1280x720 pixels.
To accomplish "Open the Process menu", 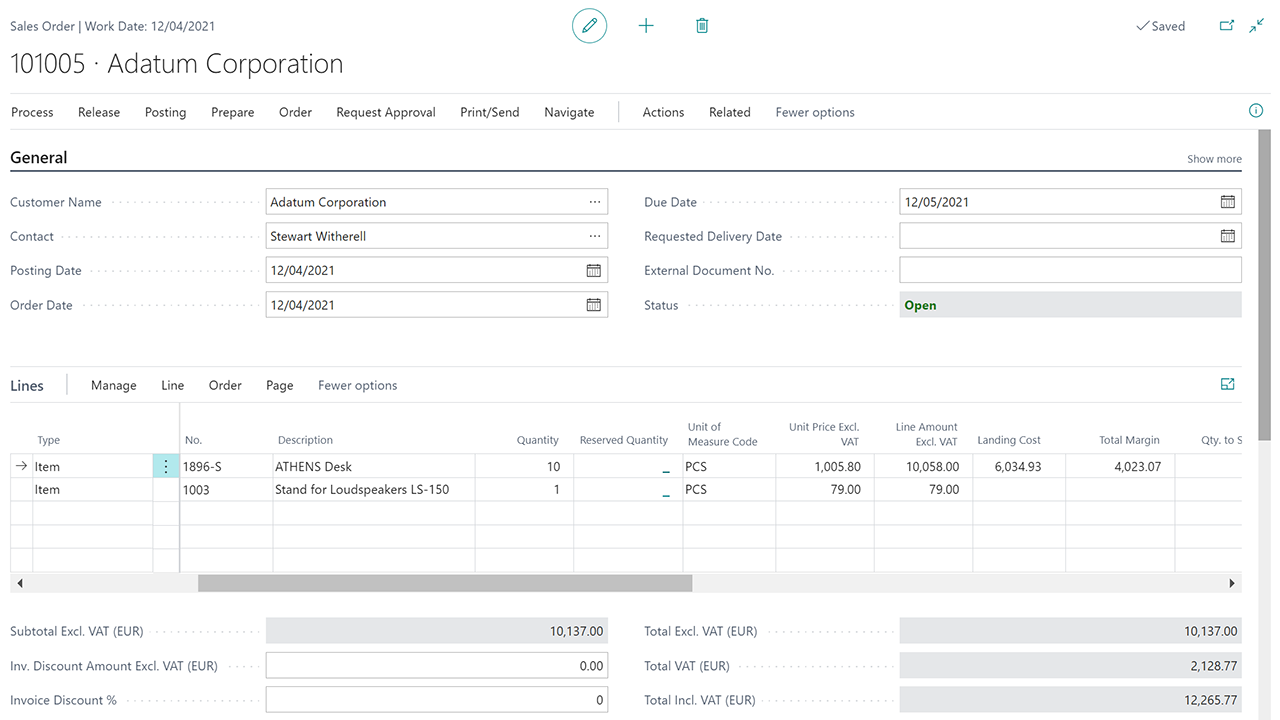I will click(x=32, y=112).
